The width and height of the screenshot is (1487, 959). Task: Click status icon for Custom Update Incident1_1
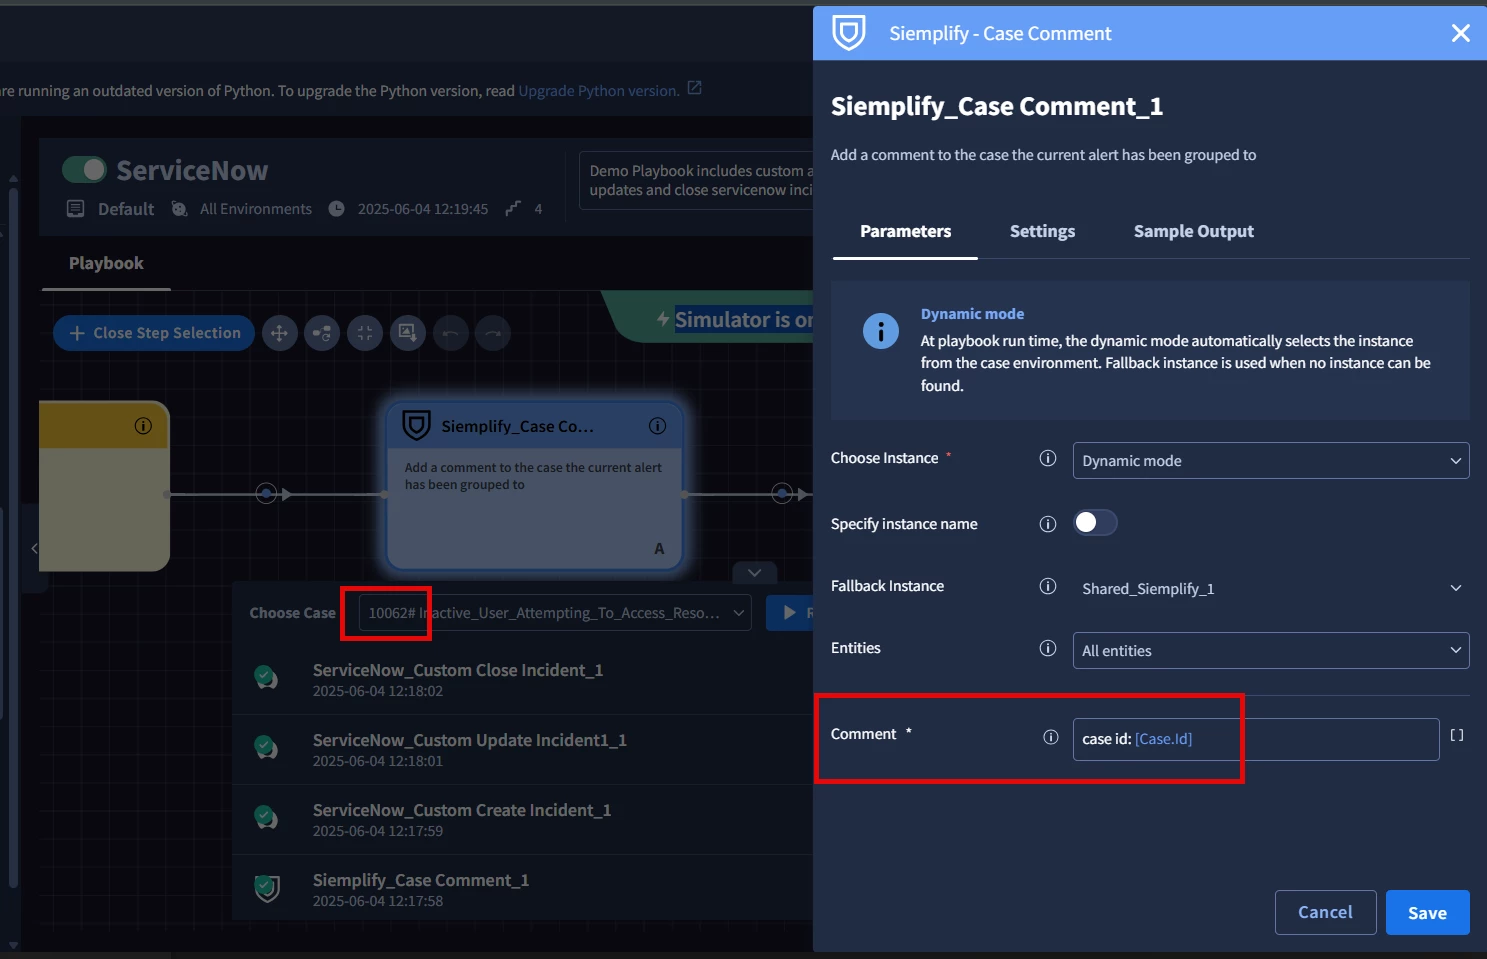tap(266, 748)
